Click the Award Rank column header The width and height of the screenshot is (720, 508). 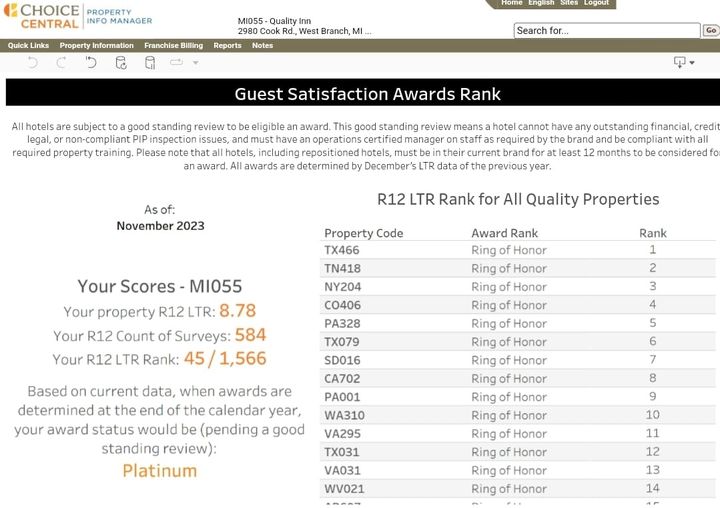504,233
